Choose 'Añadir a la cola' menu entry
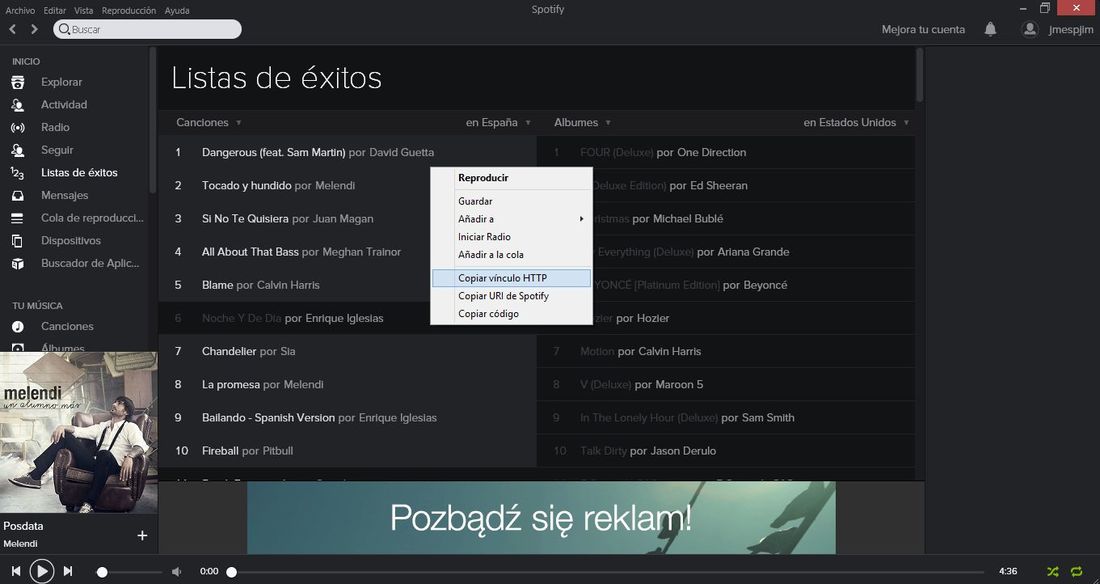 click(x=511, y=255)
